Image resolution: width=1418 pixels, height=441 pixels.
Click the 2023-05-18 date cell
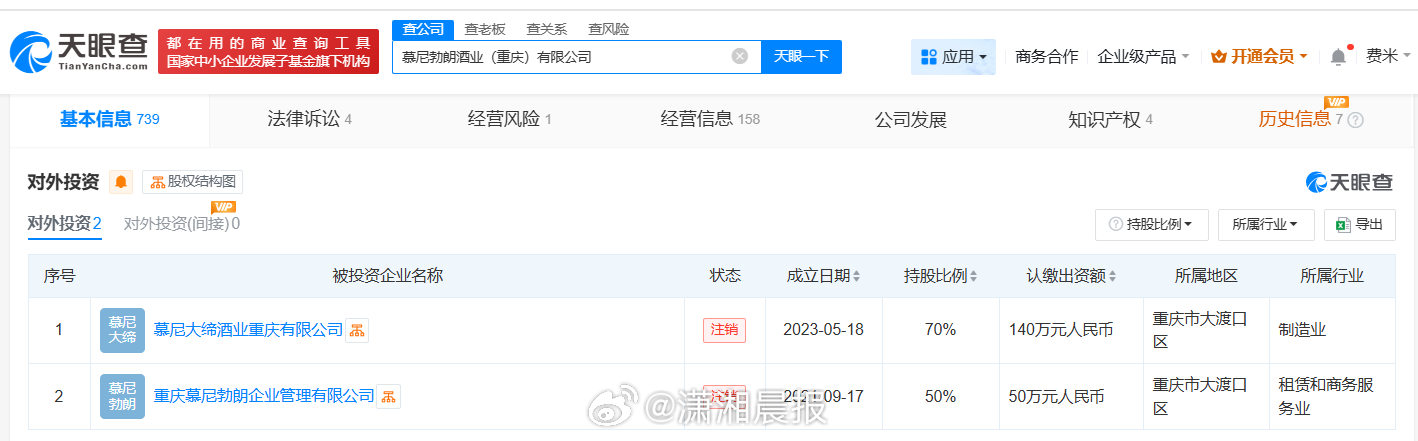tap(823, 330)
